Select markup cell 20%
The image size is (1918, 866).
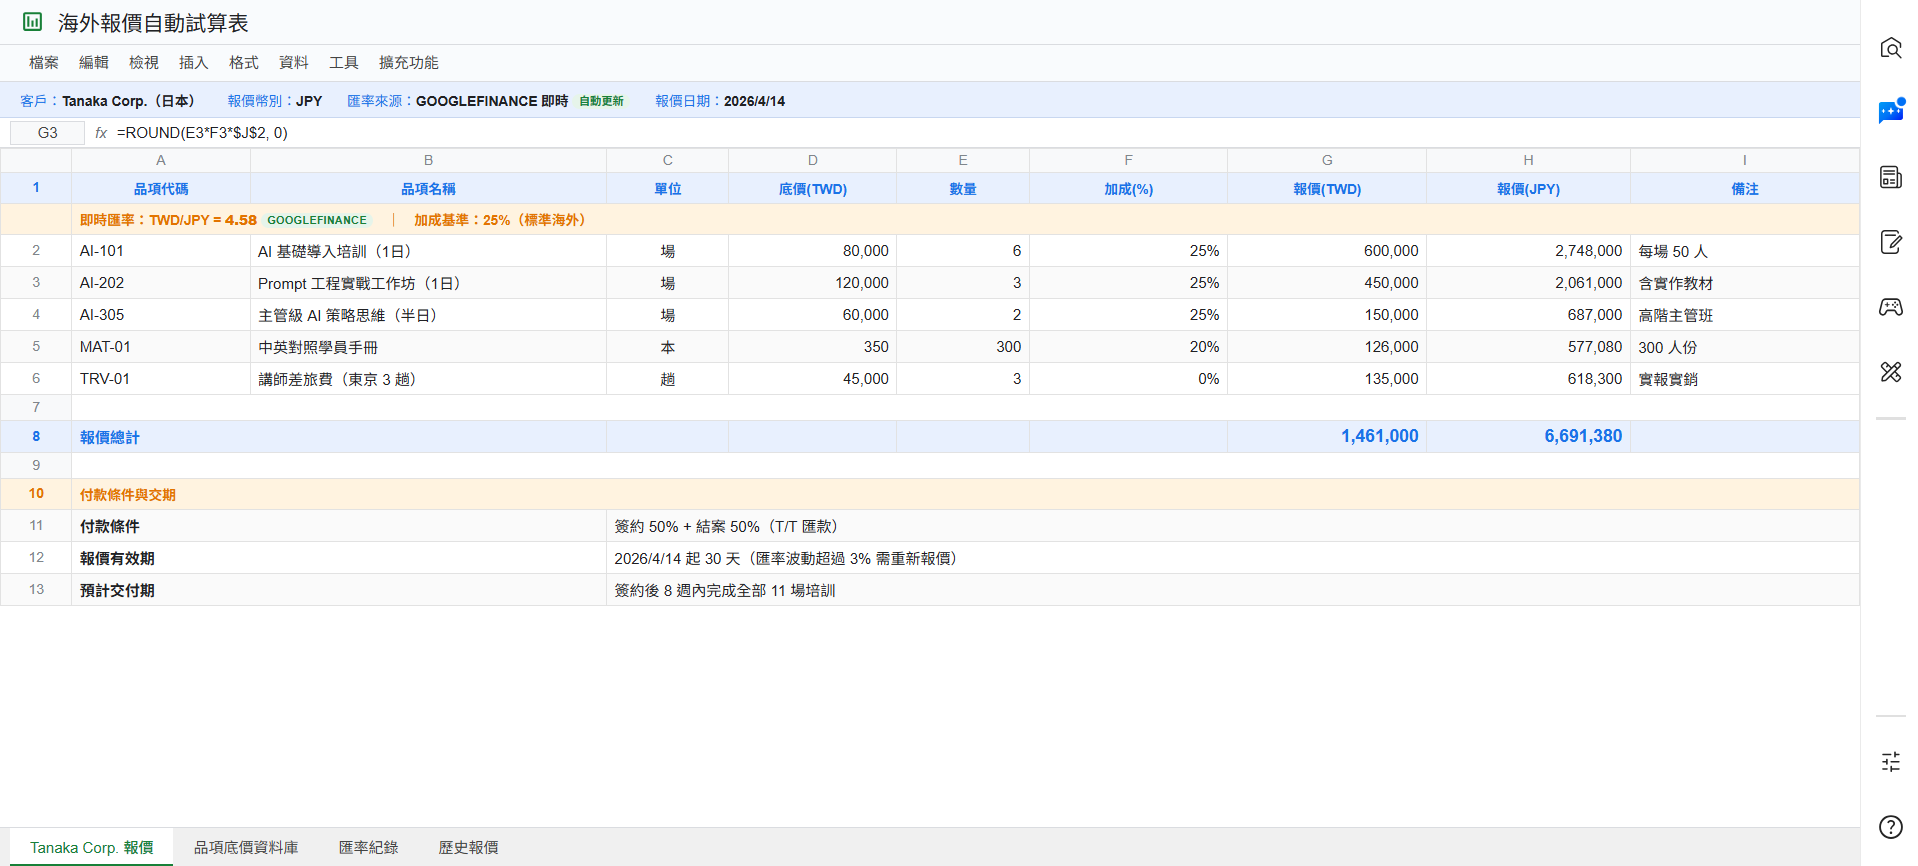(1129, 347)
